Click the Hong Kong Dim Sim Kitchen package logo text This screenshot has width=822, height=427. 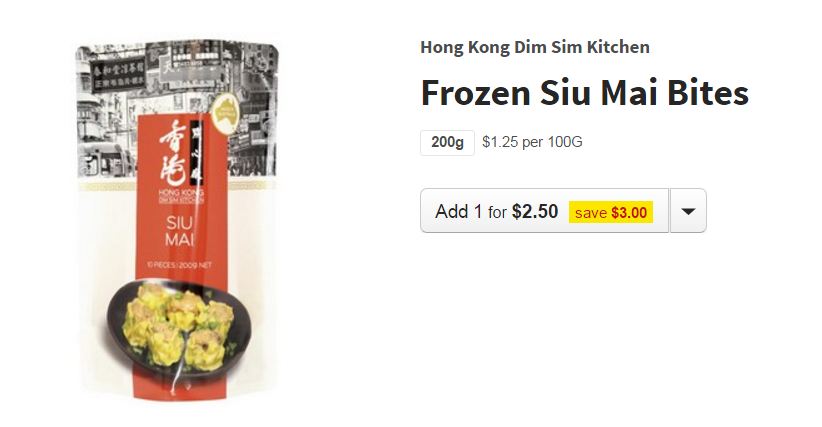(x=181, y=195)
